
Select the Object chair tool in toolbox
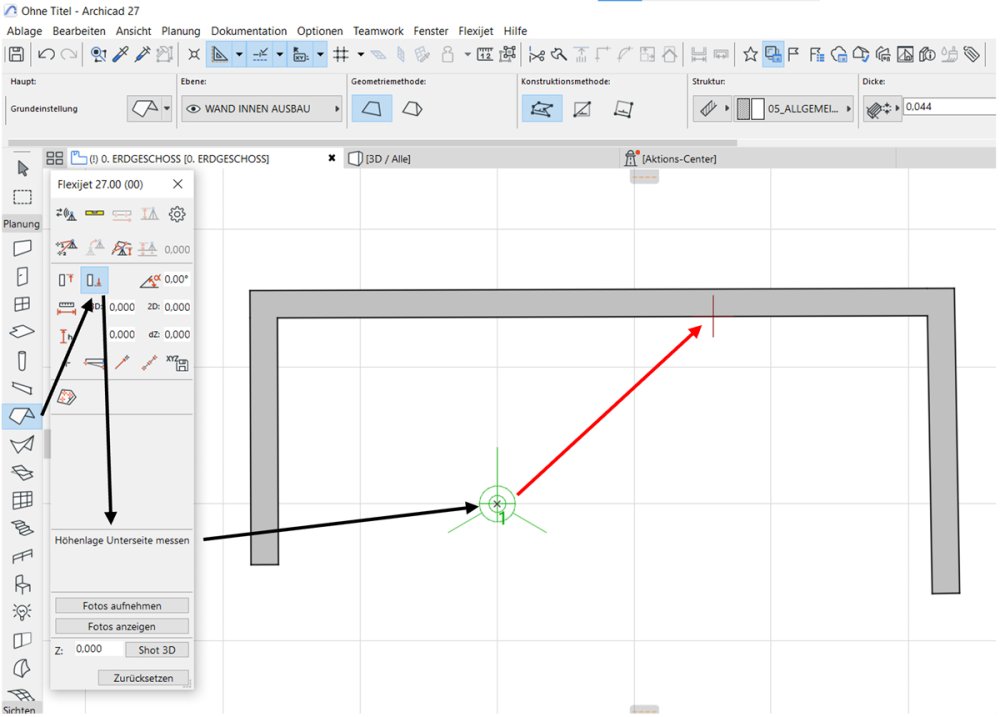tap(22, 584)
